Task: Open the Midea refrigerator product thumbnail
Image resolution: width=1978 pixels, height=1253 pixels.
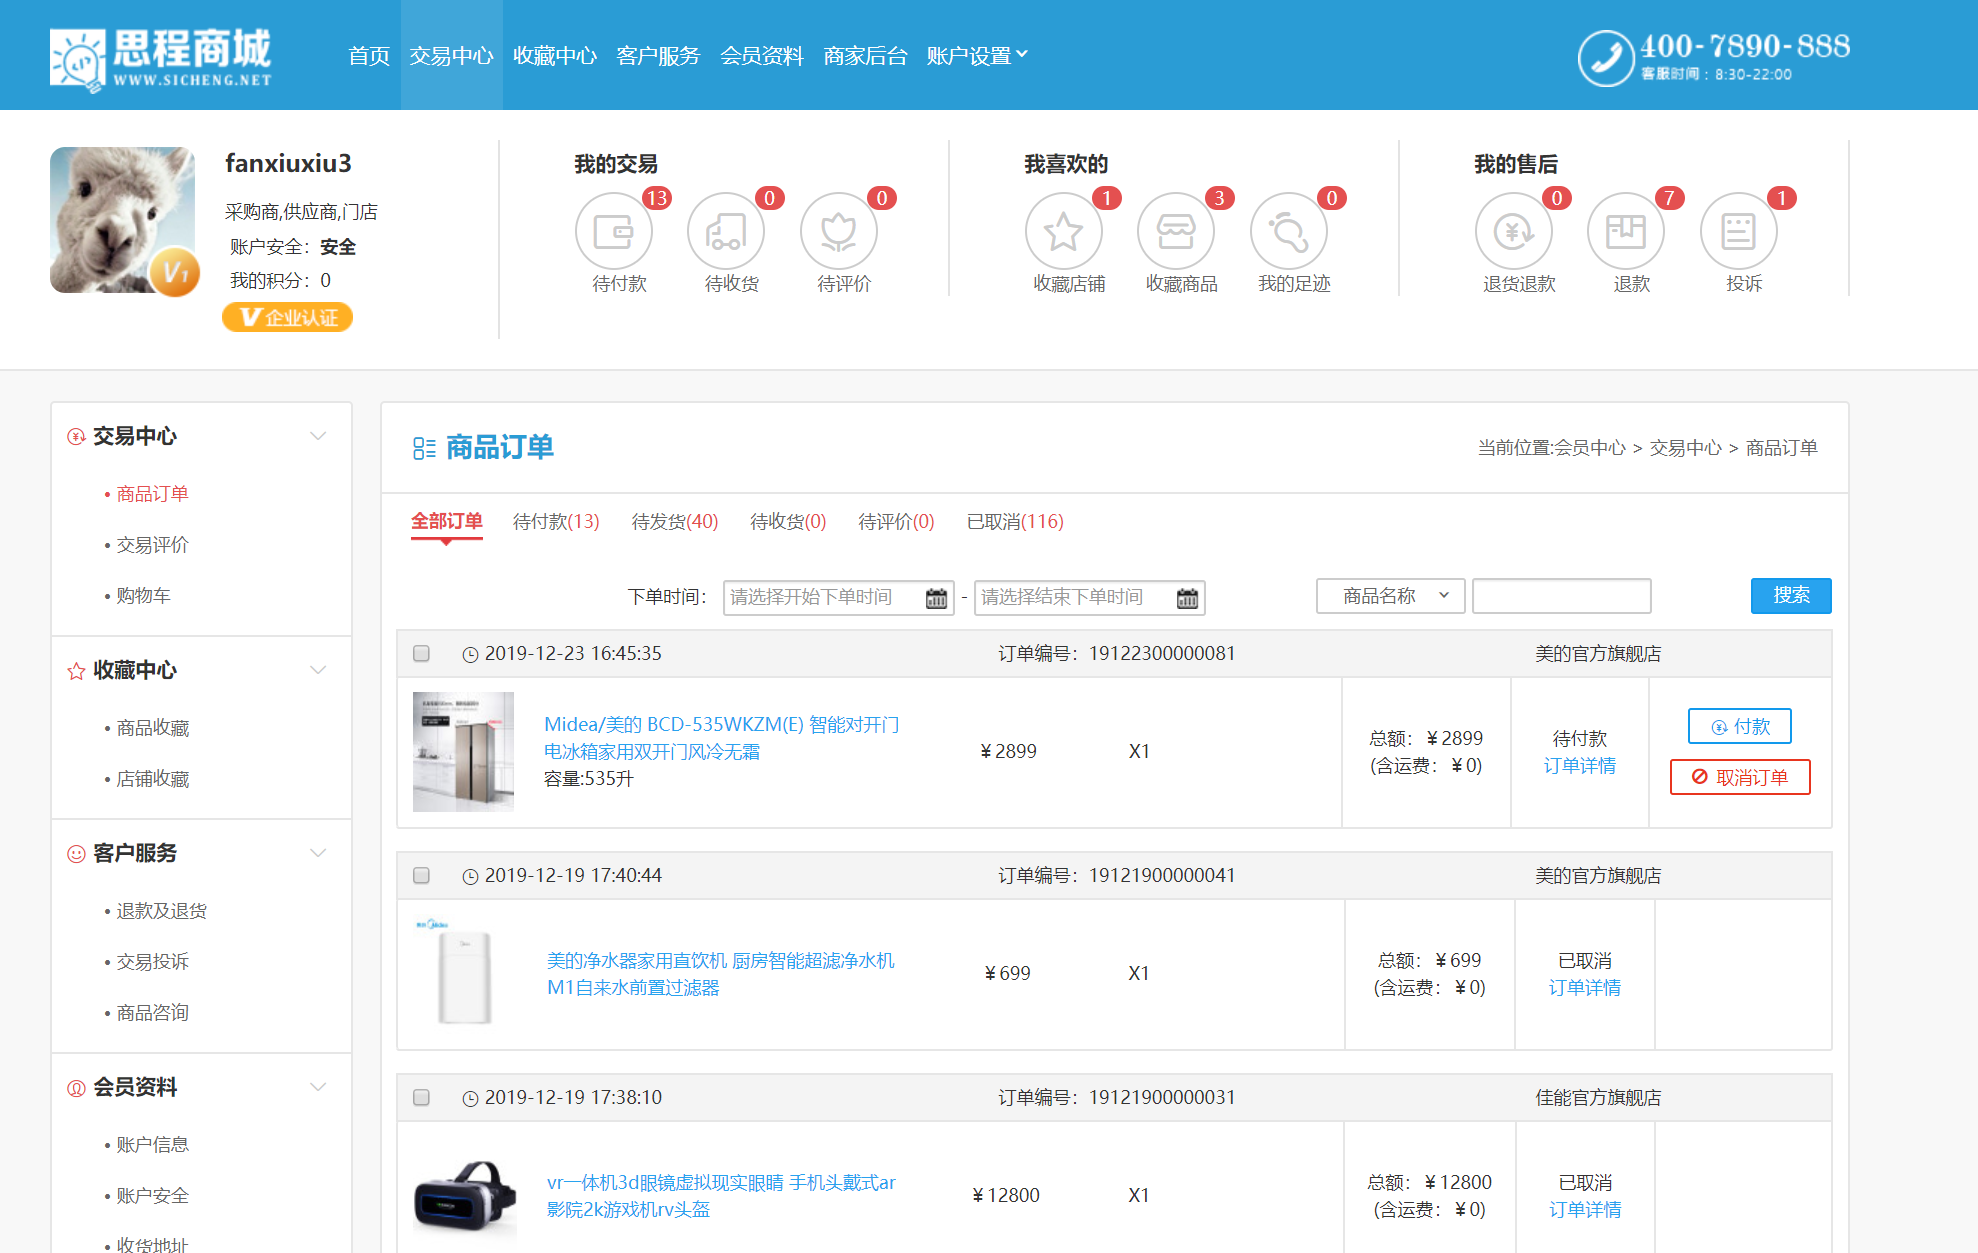Action: 463,752
